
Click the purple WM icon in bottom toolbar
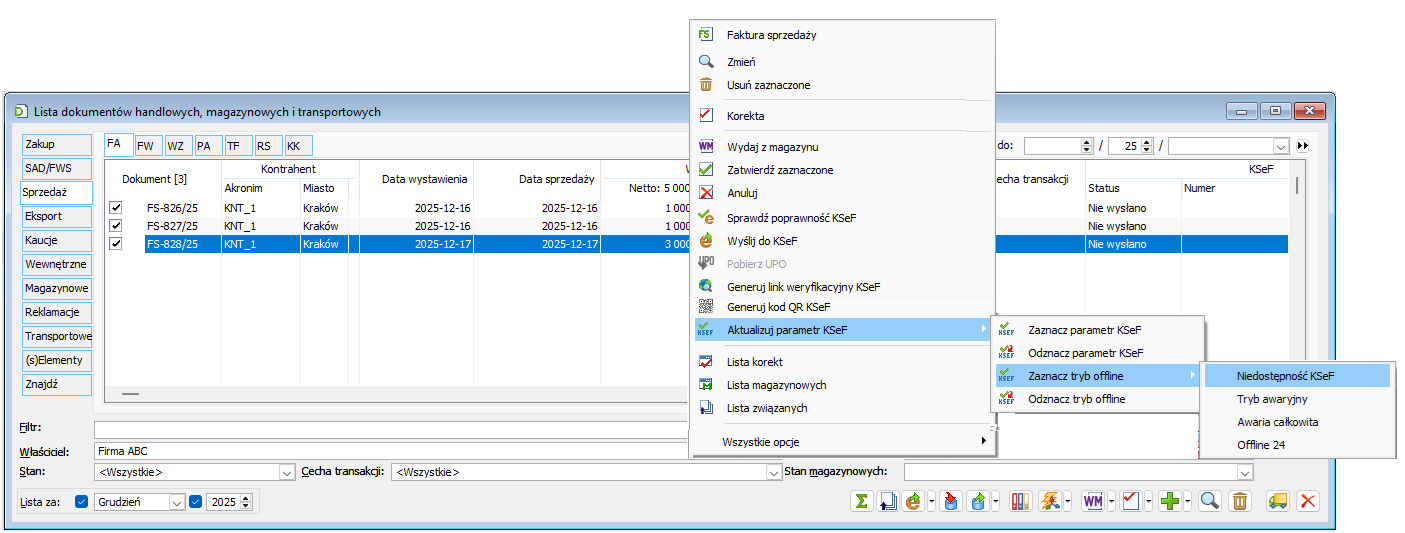pos(1092,502)
